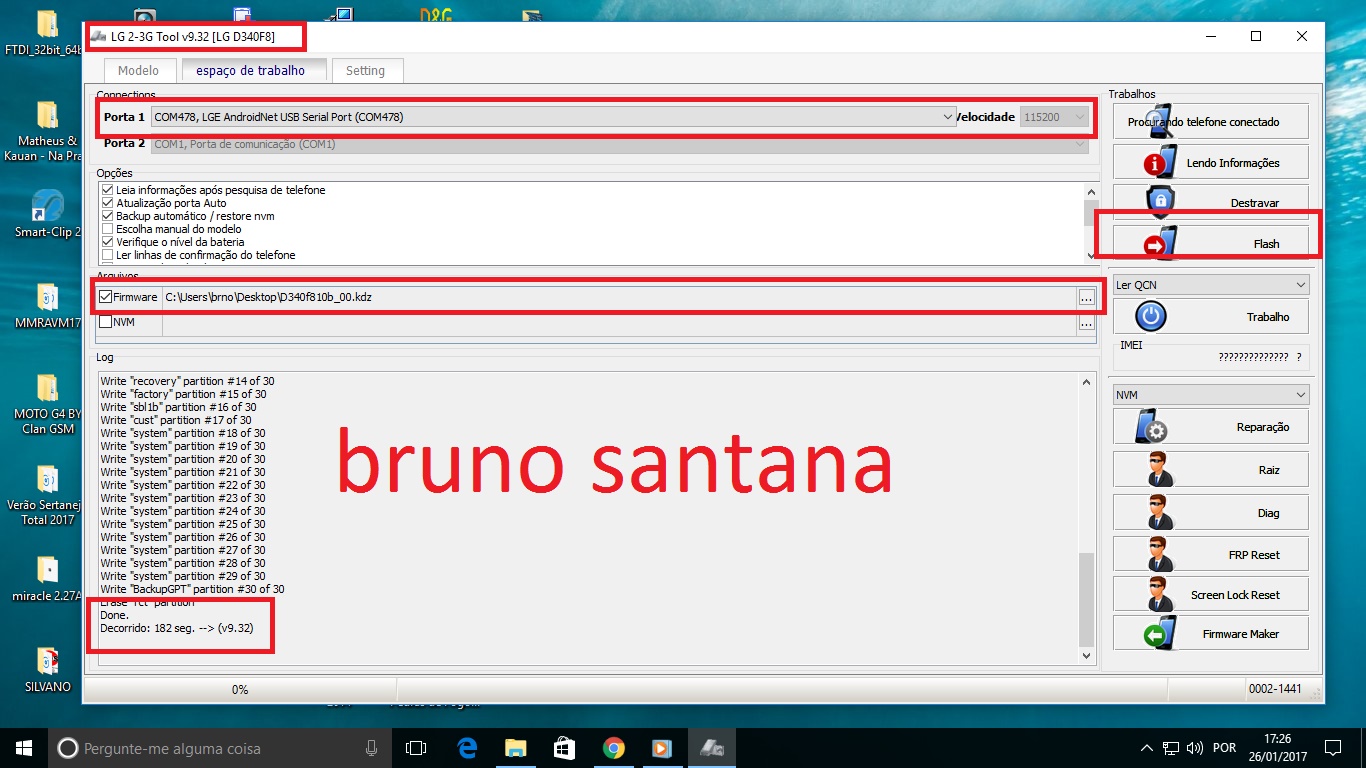Click the Cortana search box
Viewport: 1366px width, 768px height.
click(220, 748)
